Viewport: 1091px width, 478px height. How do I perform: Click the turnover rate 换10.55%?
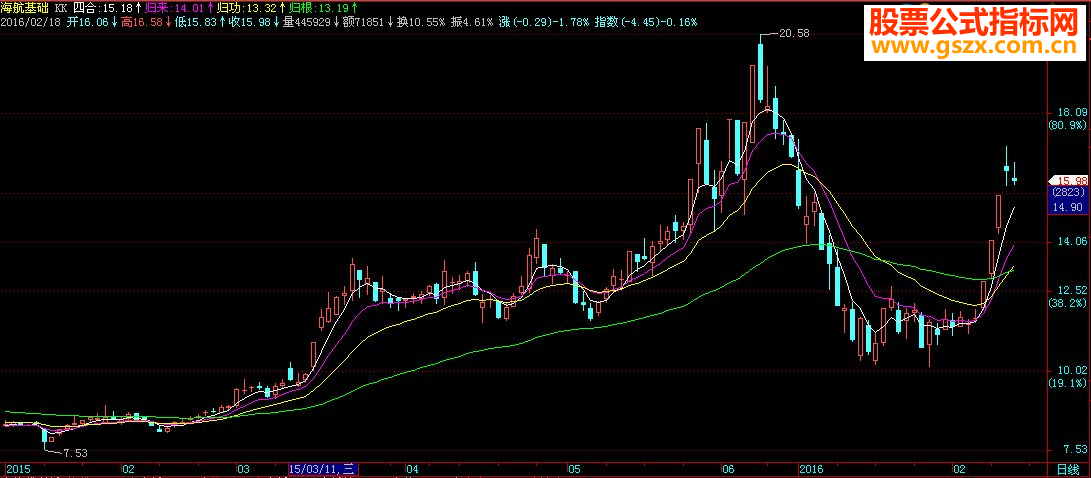coord(421,22)
